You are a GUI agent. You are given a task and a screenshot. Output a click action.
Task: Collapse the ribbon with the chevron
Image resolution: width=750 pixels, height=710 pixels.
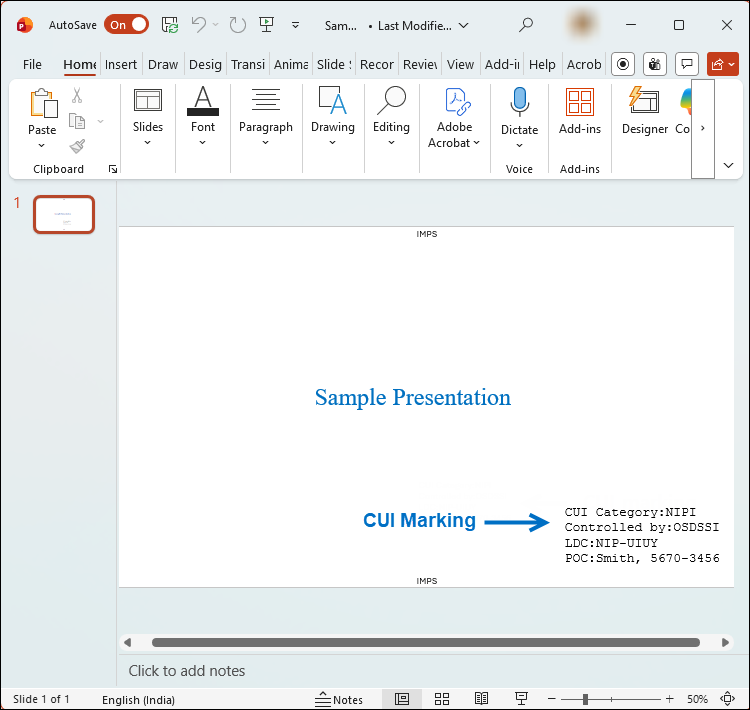[728, 166]
